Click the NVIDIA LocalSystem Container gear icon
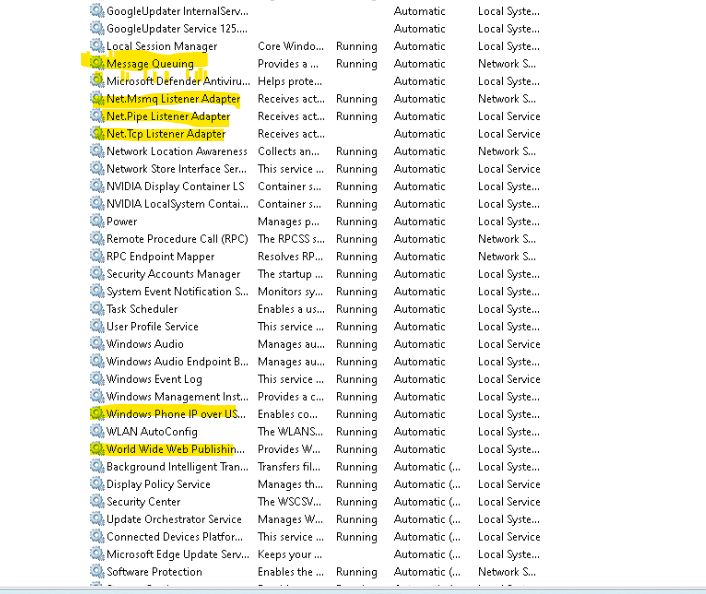The image size is (706, 594). pos(97,203)
